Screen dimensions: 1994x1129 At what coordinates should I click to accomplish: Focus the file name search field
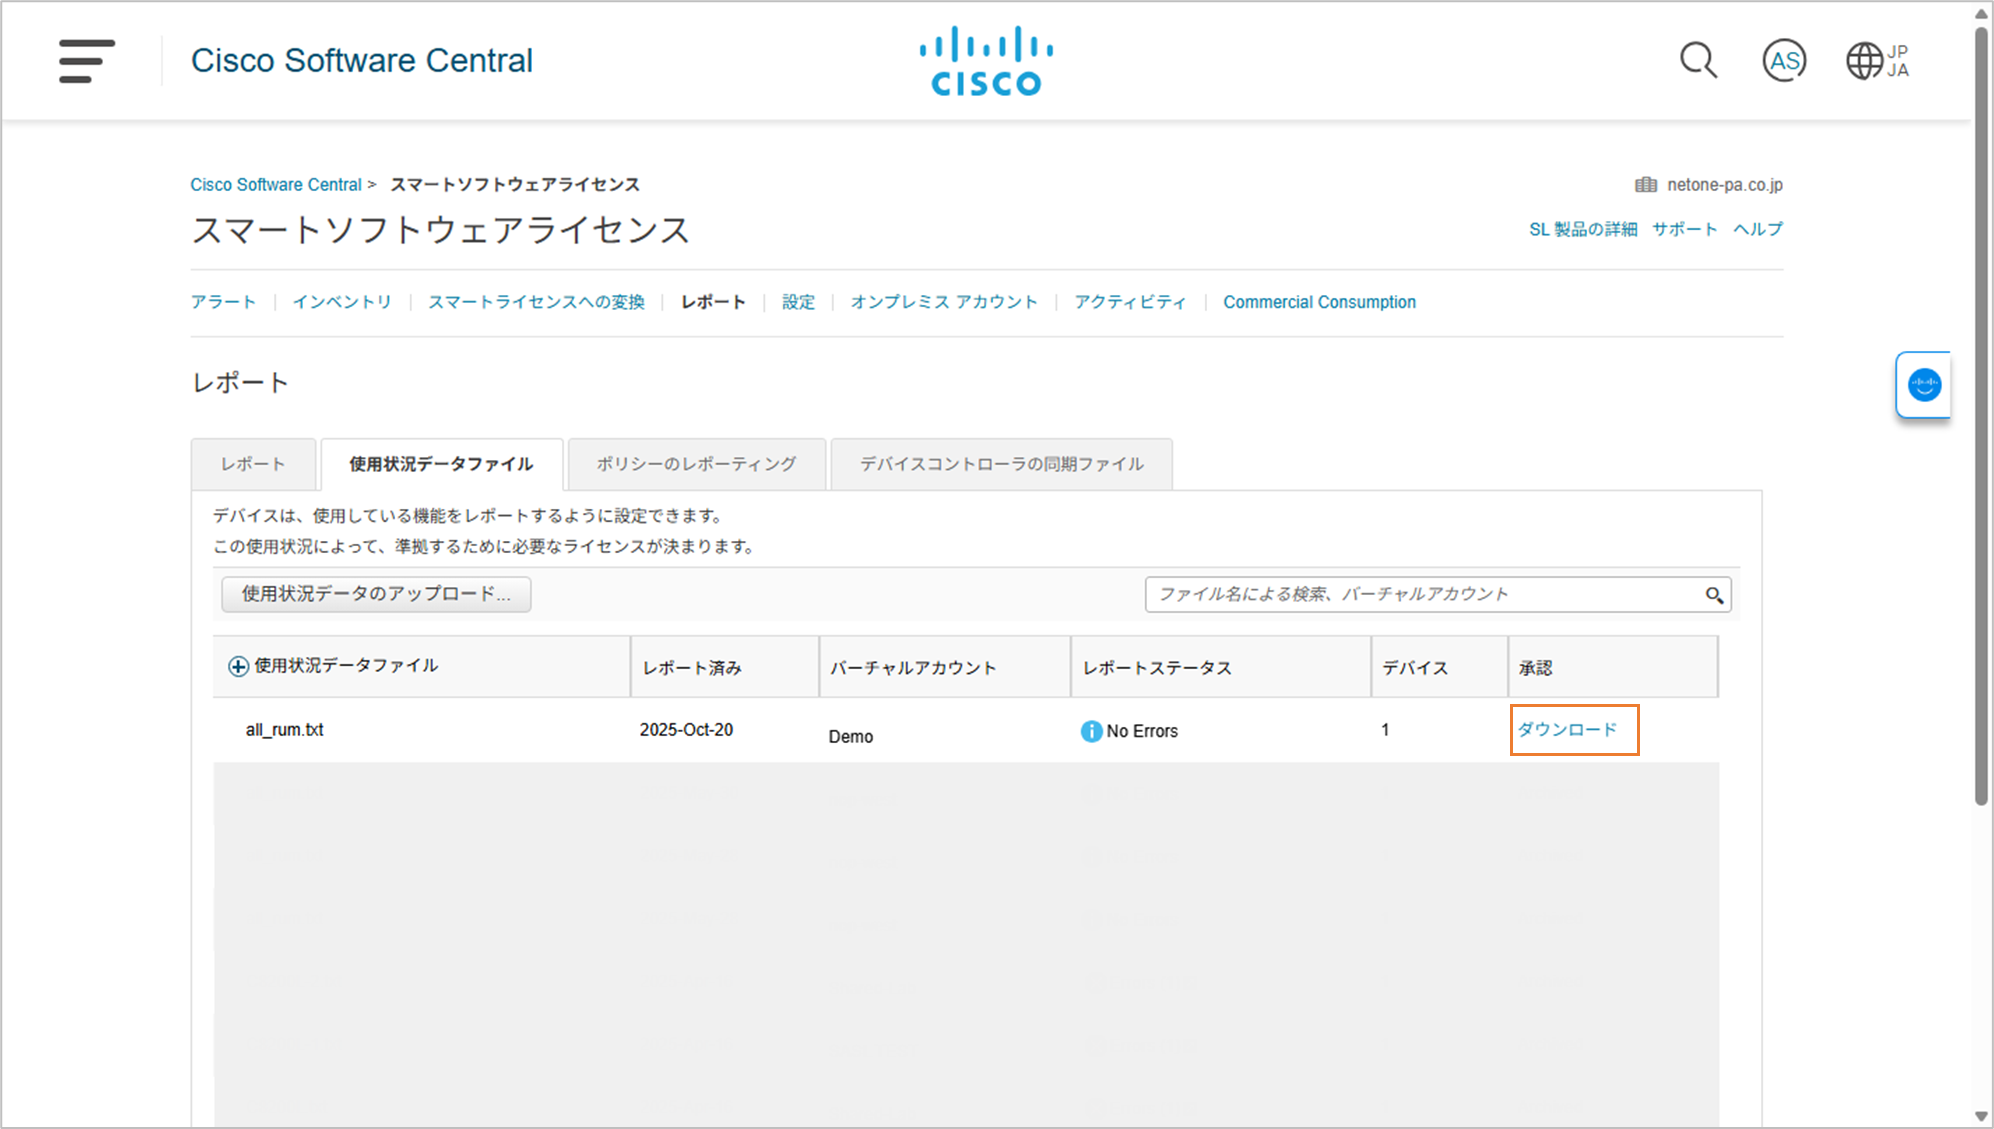point(1420,594)
